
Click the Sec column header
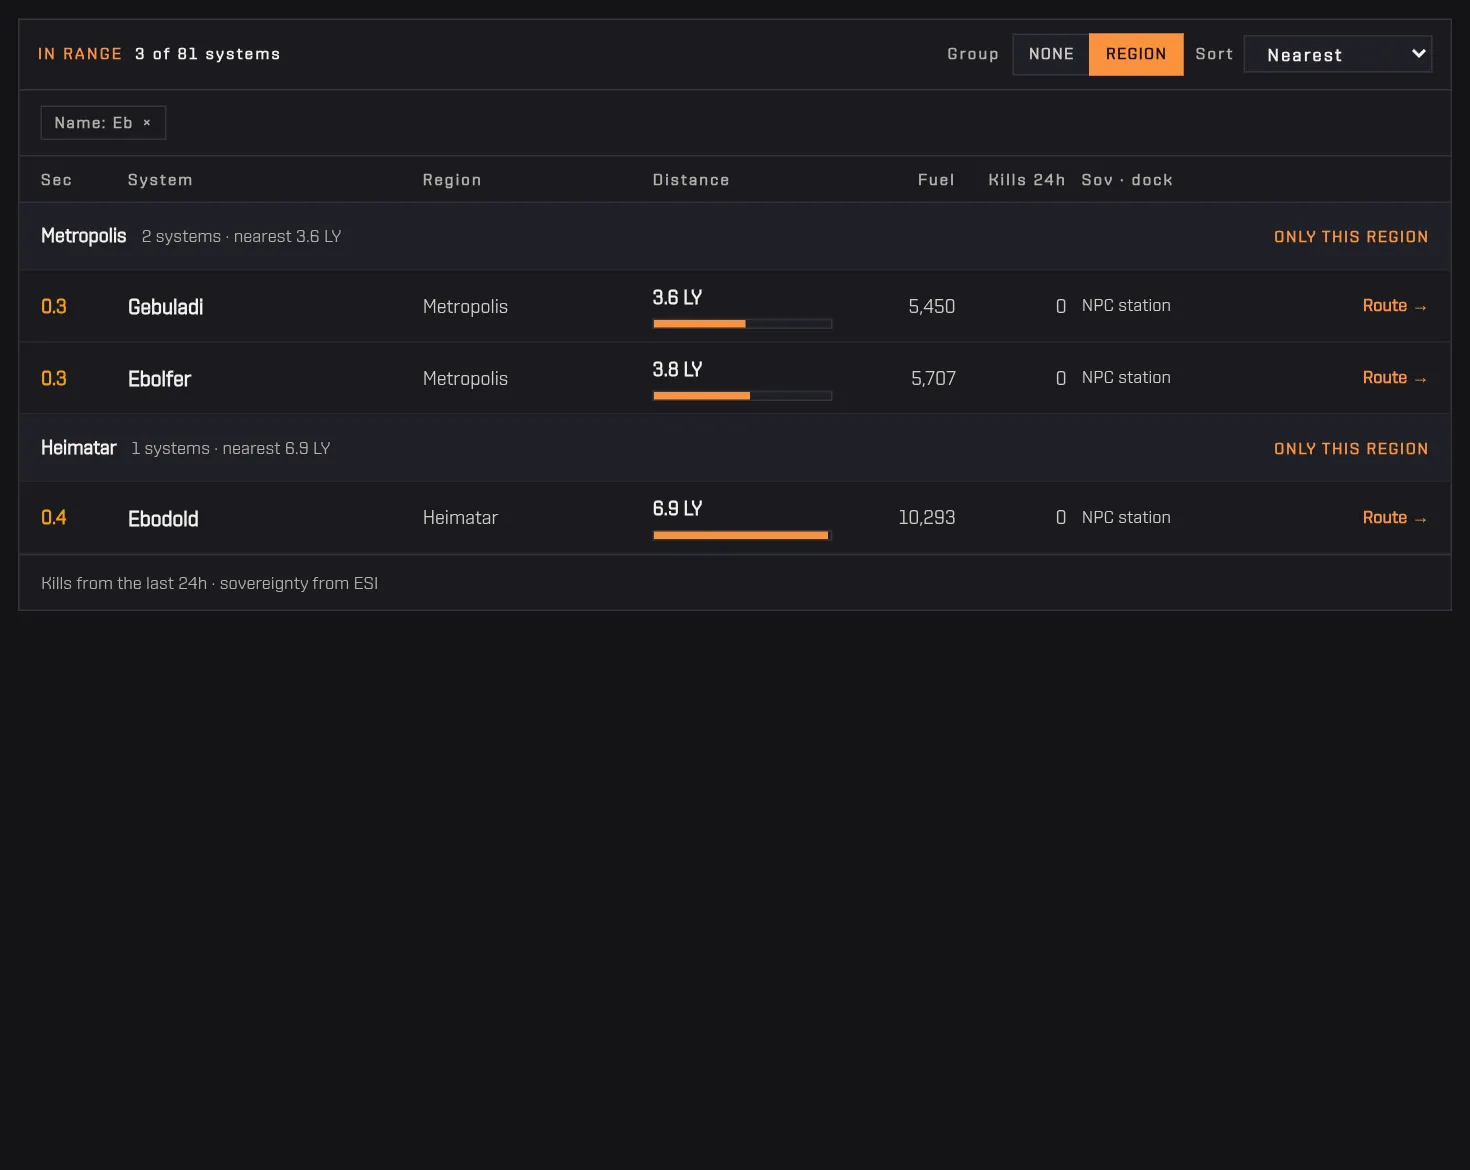click(56, 180)
